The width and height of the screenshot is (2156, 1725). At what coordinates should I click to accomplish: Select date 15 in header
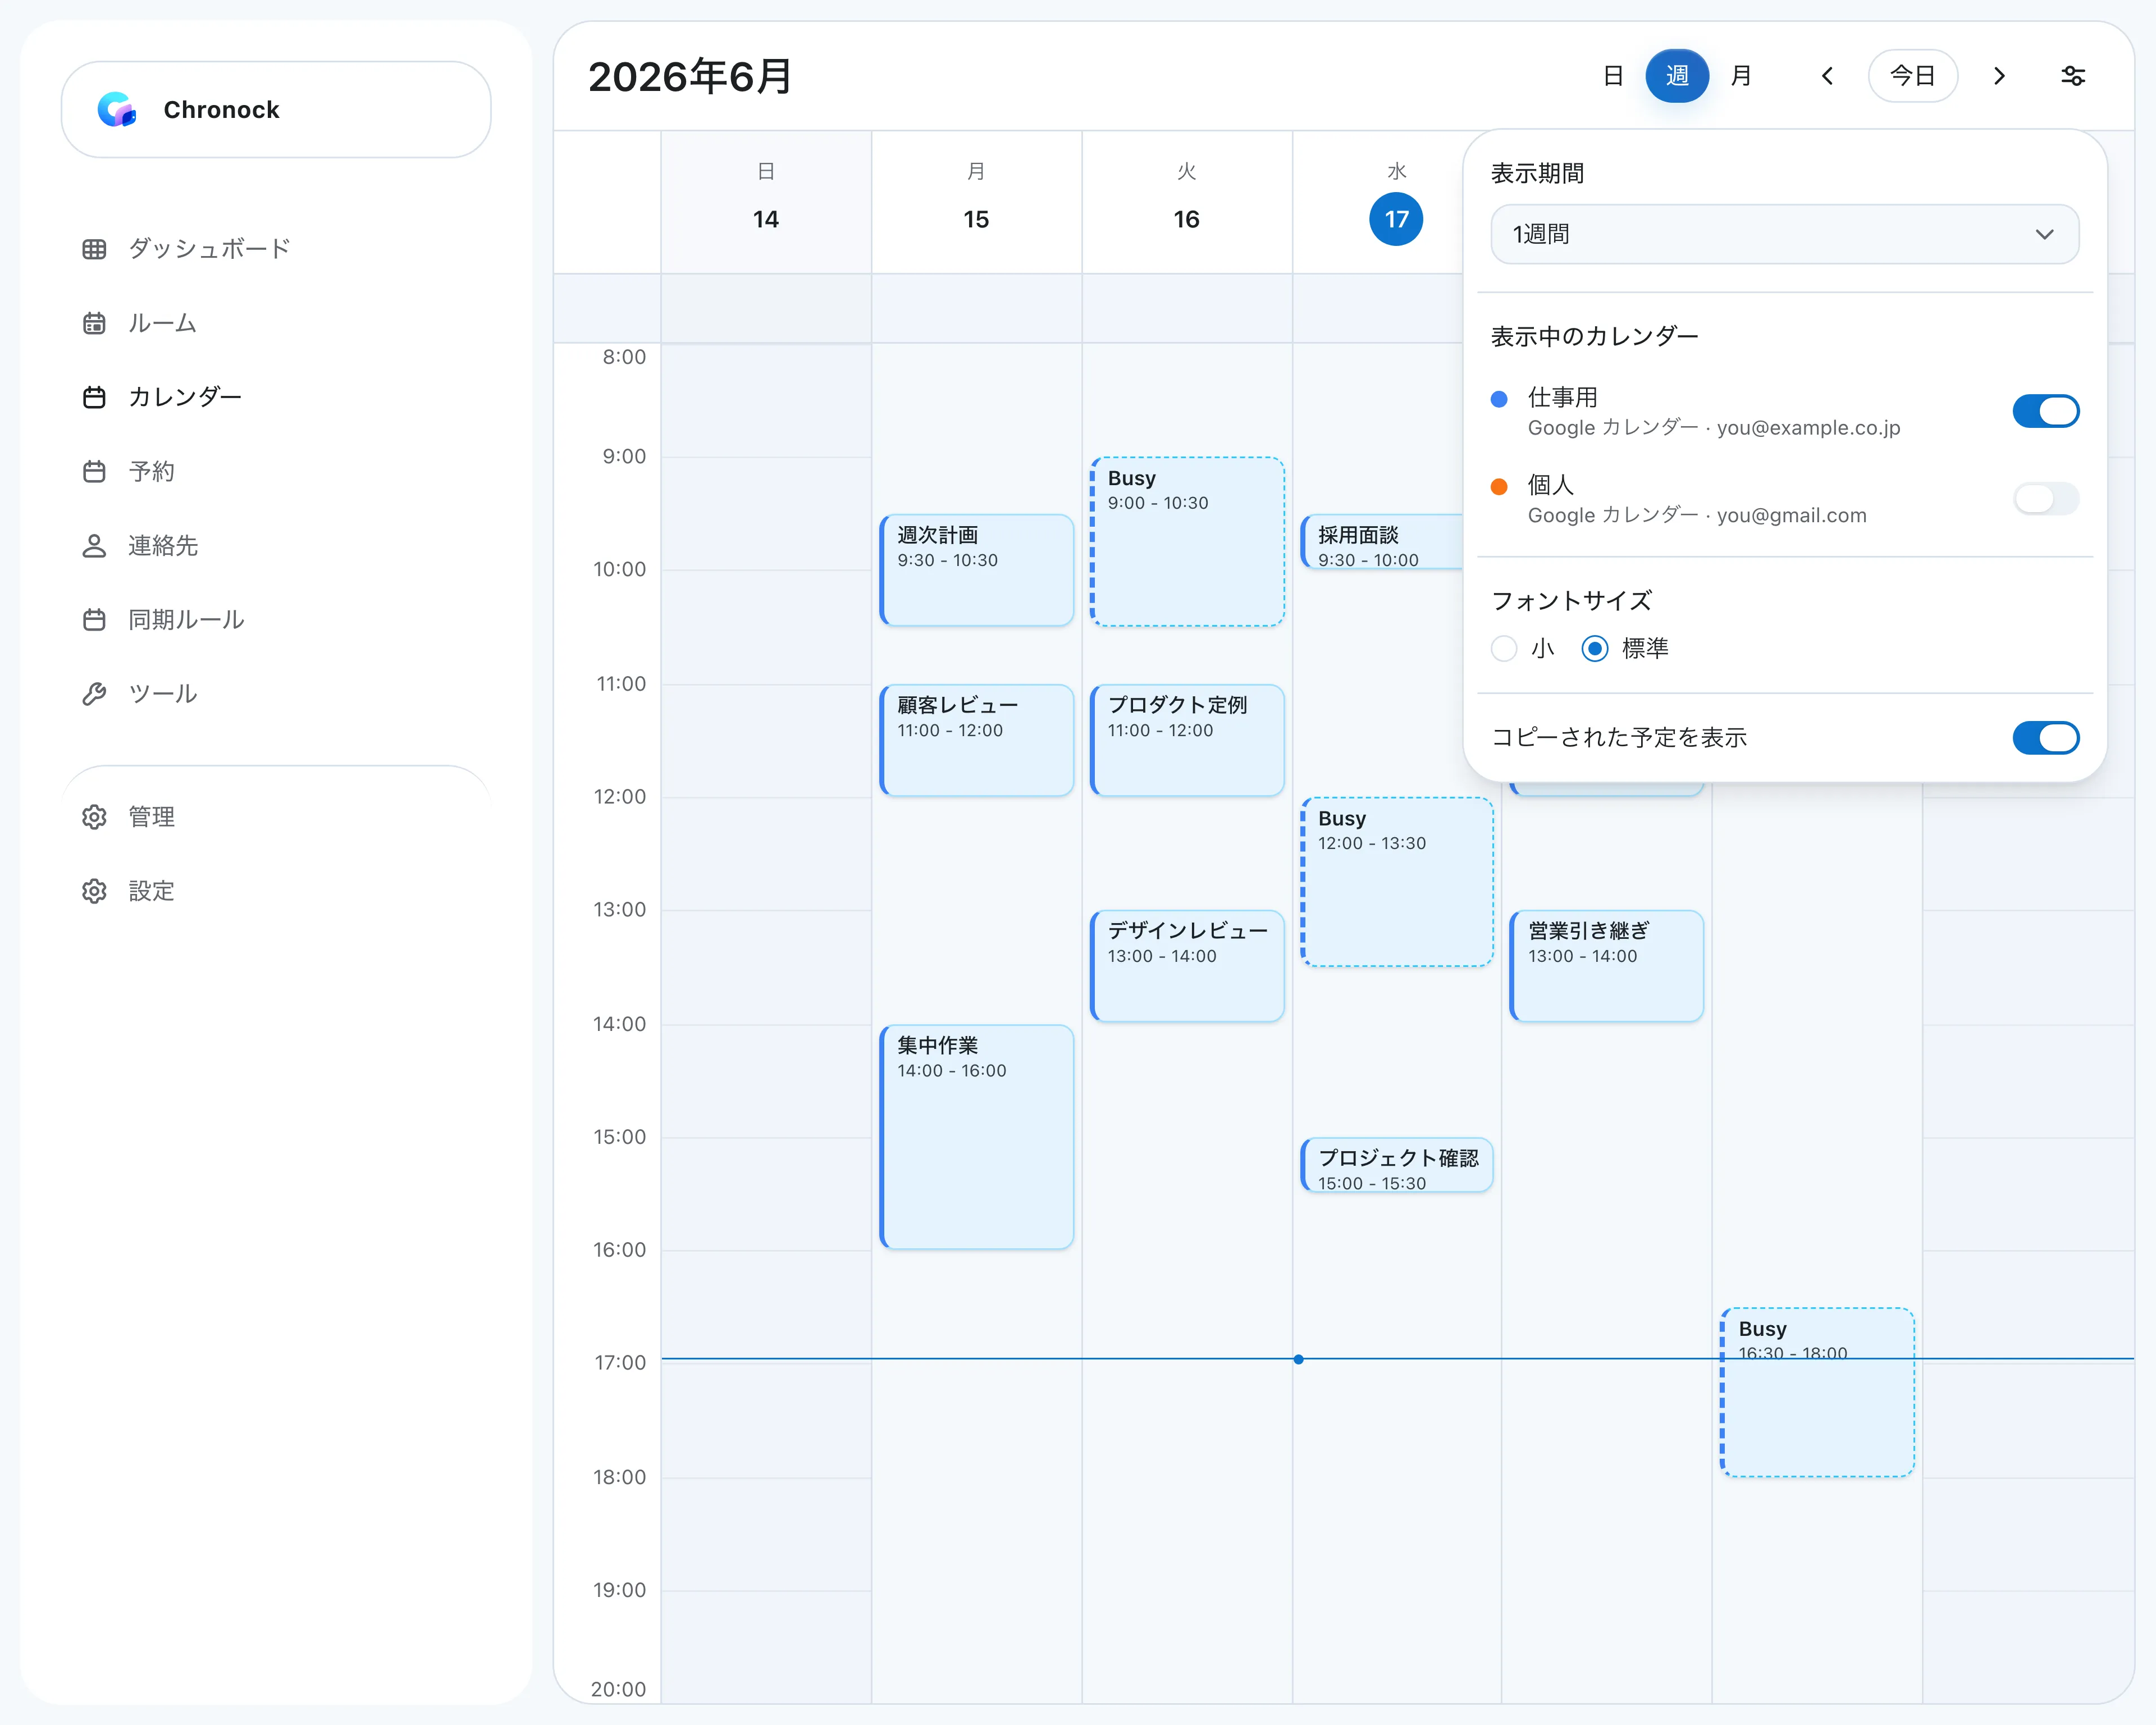(976, 219)
